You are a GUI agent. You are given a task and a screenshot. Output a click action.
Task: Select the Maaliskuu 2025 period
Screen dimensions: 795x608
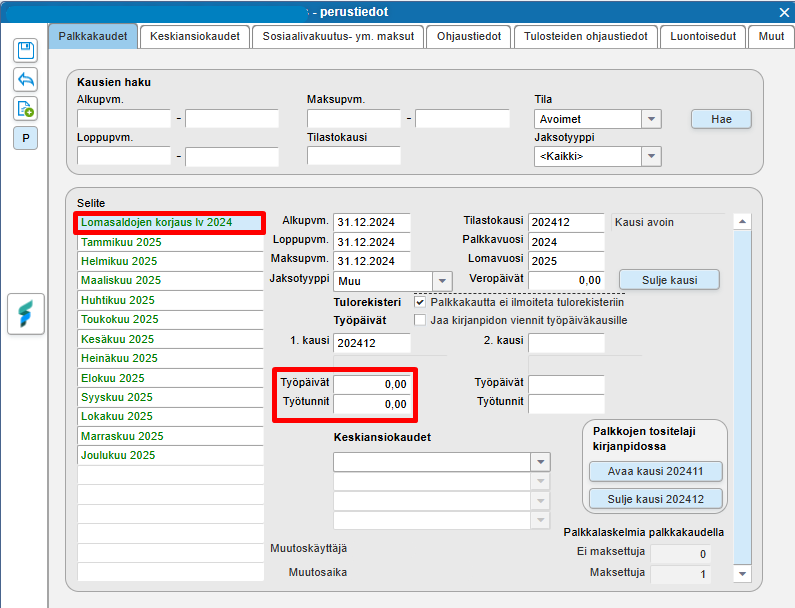(x=170, y=280)
